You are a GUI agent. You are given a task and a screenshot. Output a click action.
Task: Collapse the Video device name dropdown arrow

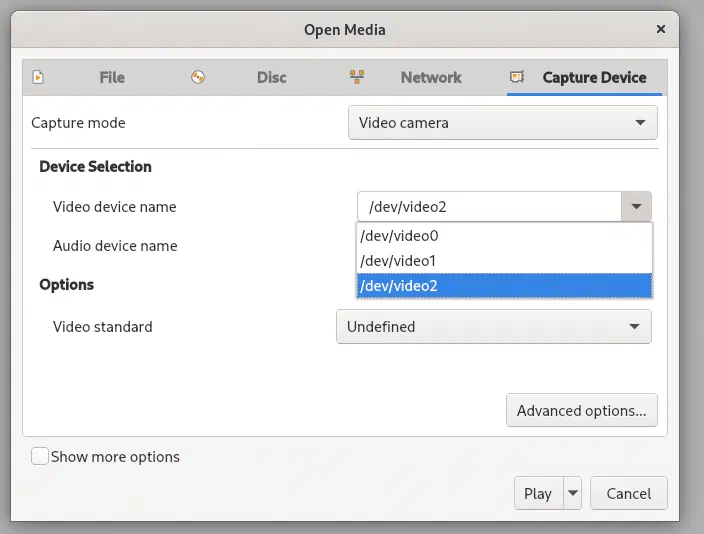[x=636, y=207]
